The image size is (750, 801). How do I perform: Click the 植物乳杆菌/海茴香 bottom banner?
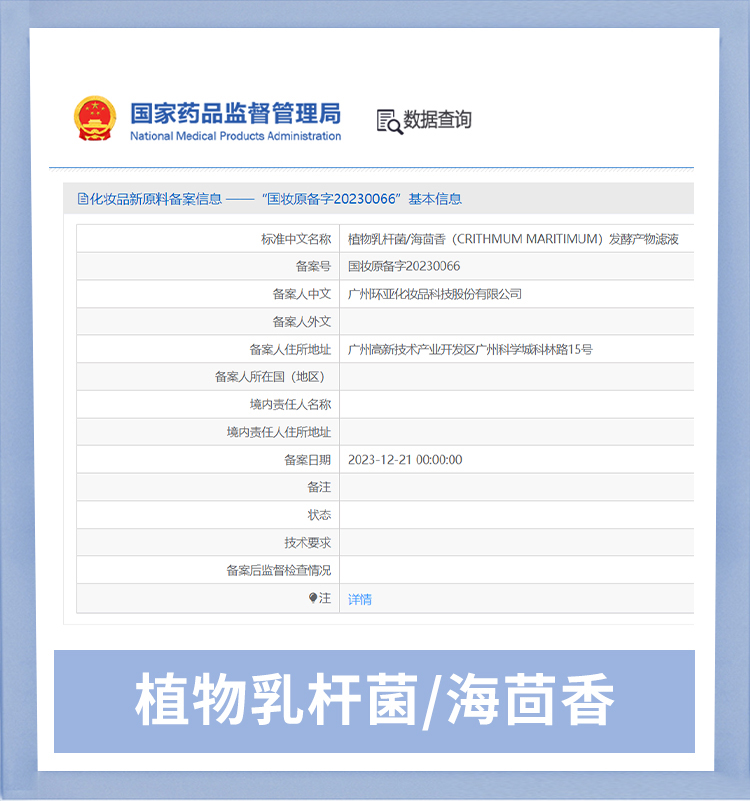(x=374, y=700)
